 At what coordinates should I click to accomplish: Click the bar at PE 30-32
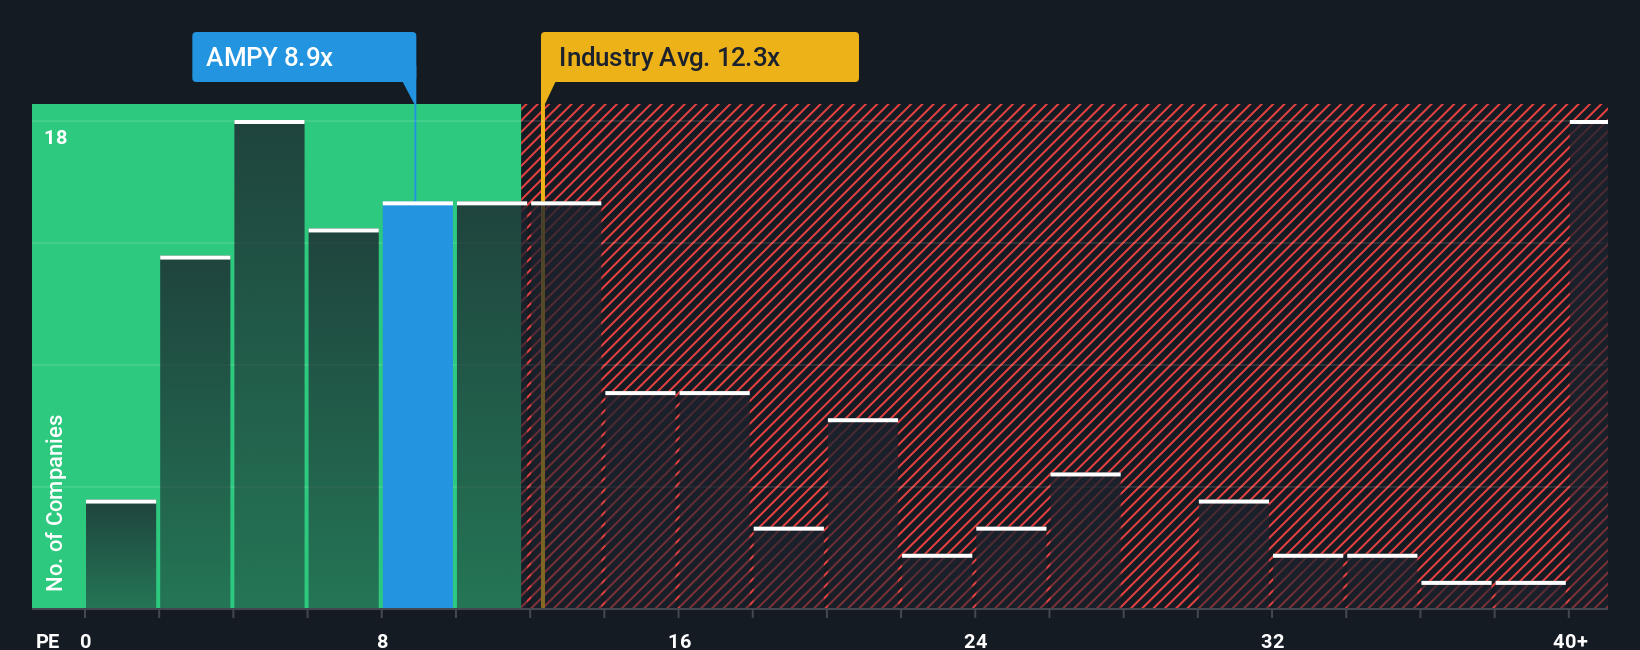[1233, 554]
